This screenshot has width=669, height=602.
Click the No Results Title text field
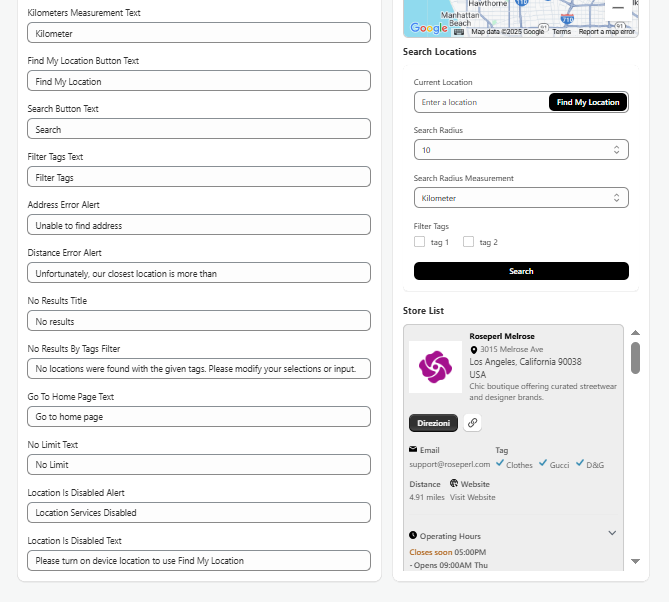[199, 321]
